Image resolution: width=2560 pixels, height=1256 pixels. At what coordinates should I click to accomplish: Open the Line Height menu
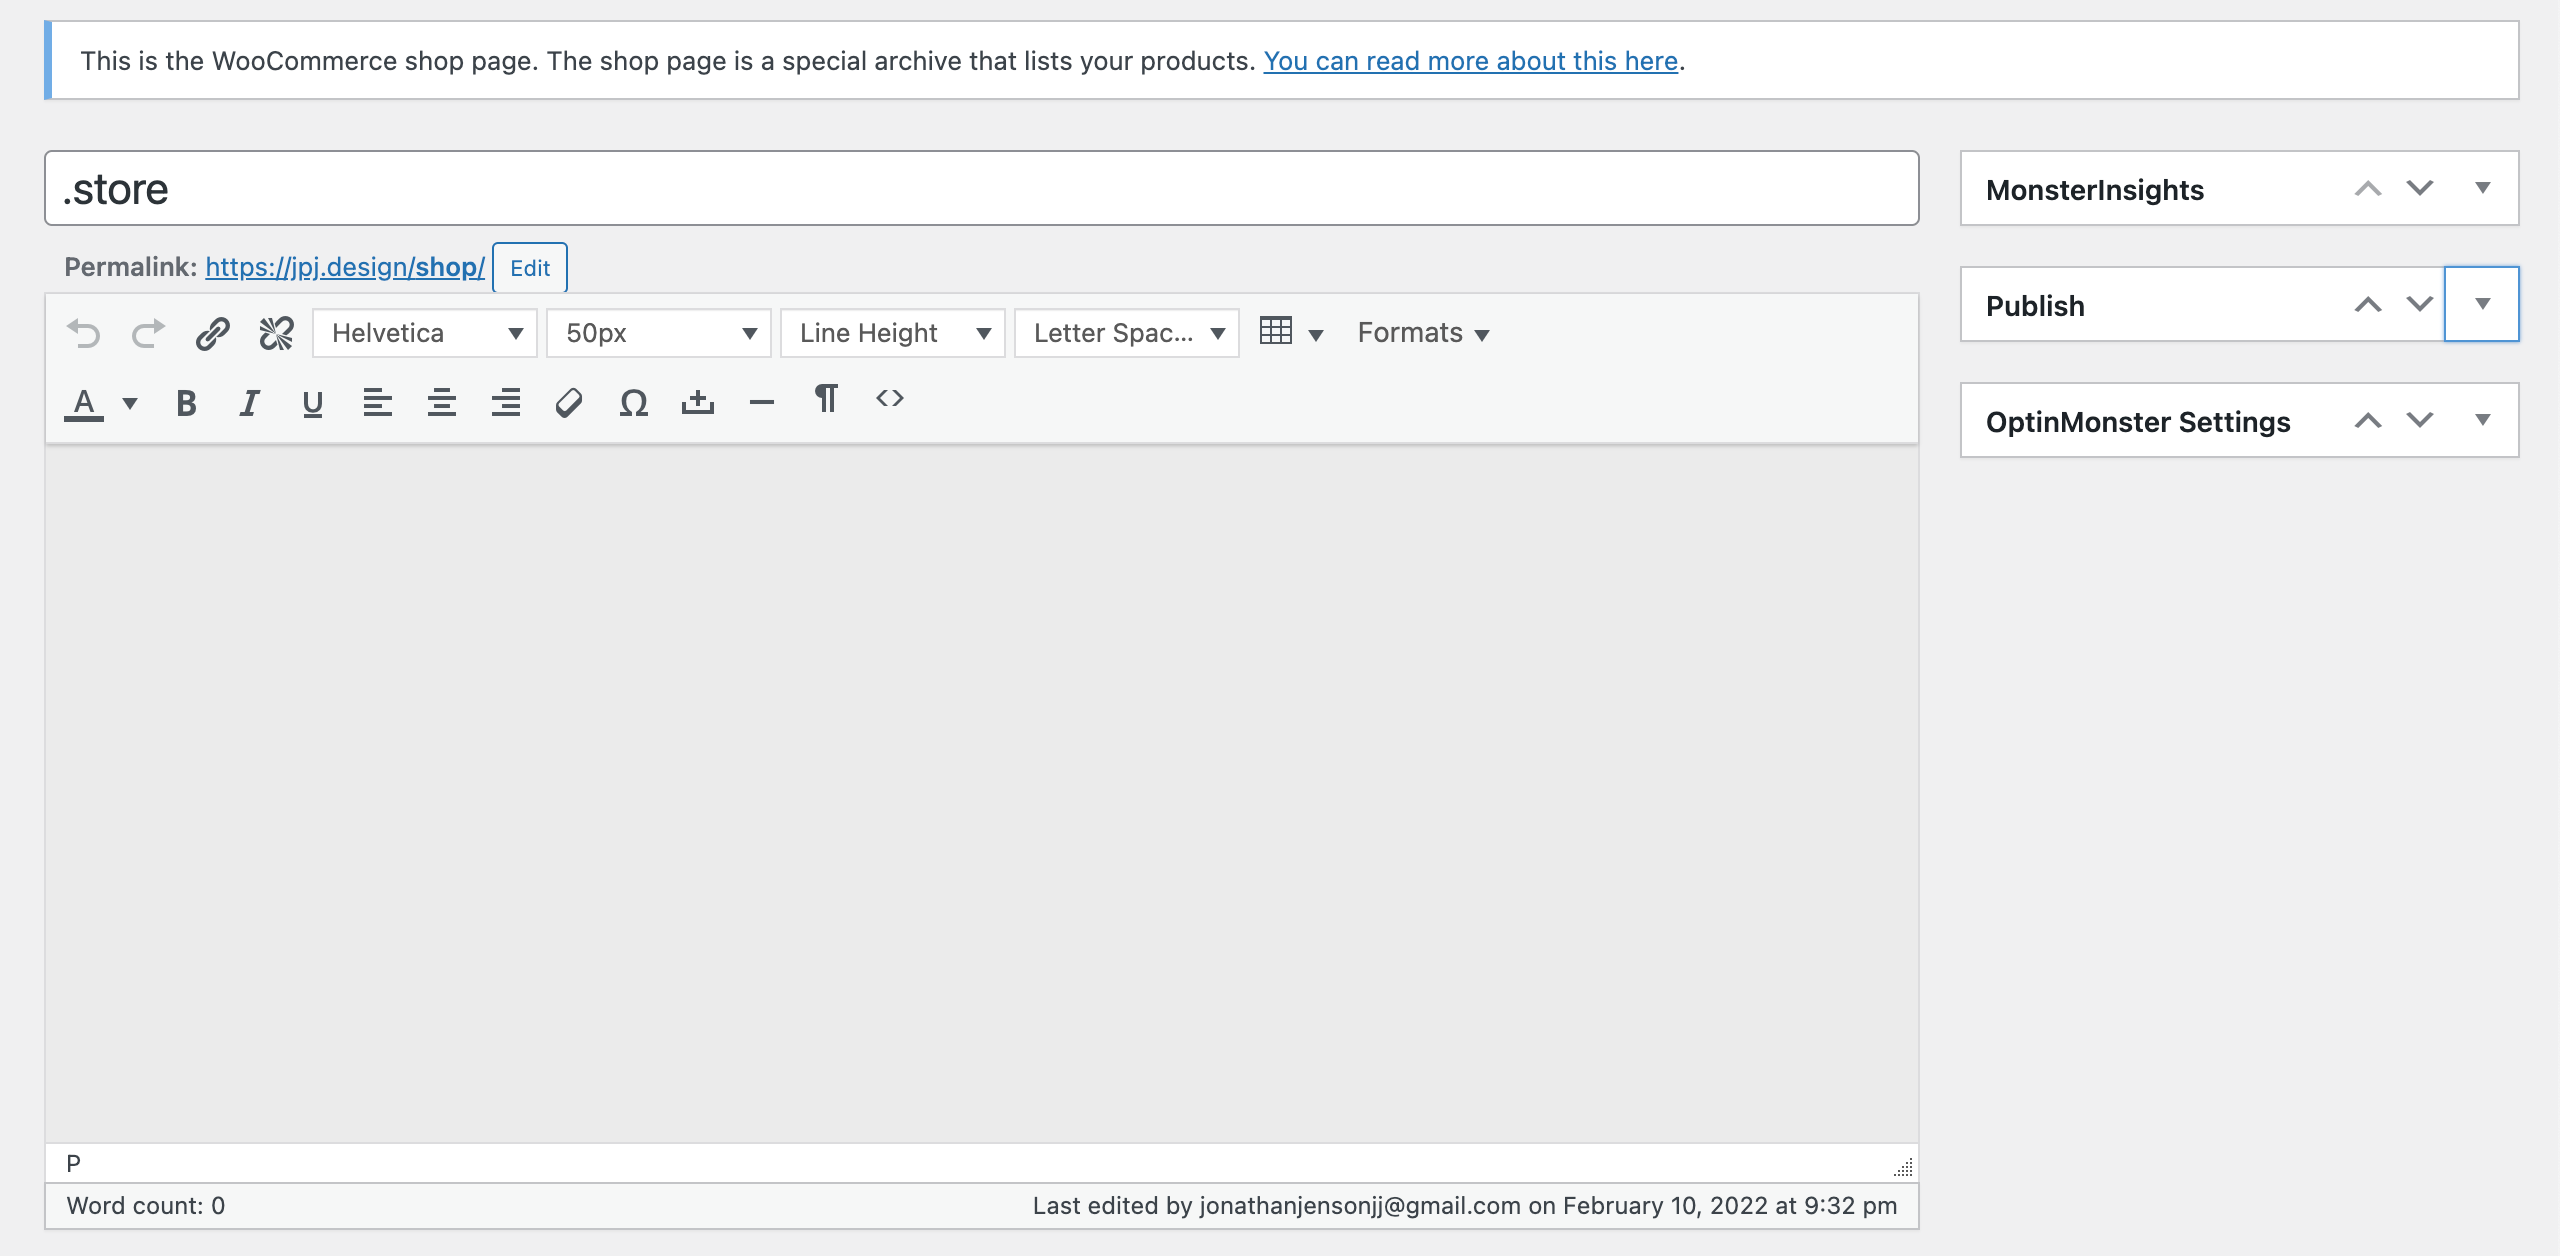pos(893,333)
